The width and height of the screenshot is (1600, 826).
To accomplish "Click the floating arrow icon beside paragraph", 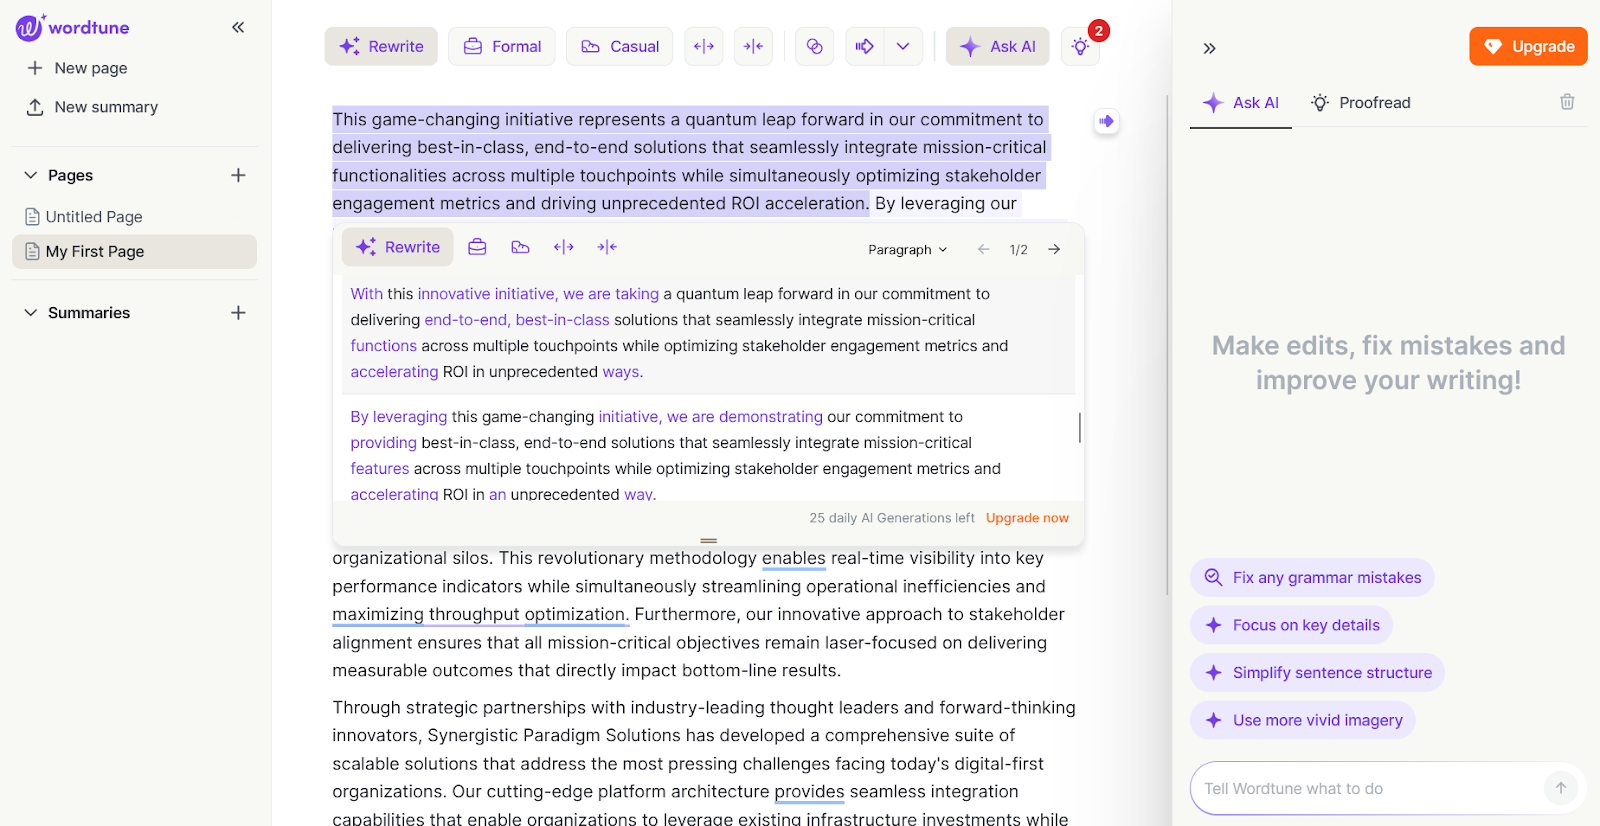I will point(1106,121).
